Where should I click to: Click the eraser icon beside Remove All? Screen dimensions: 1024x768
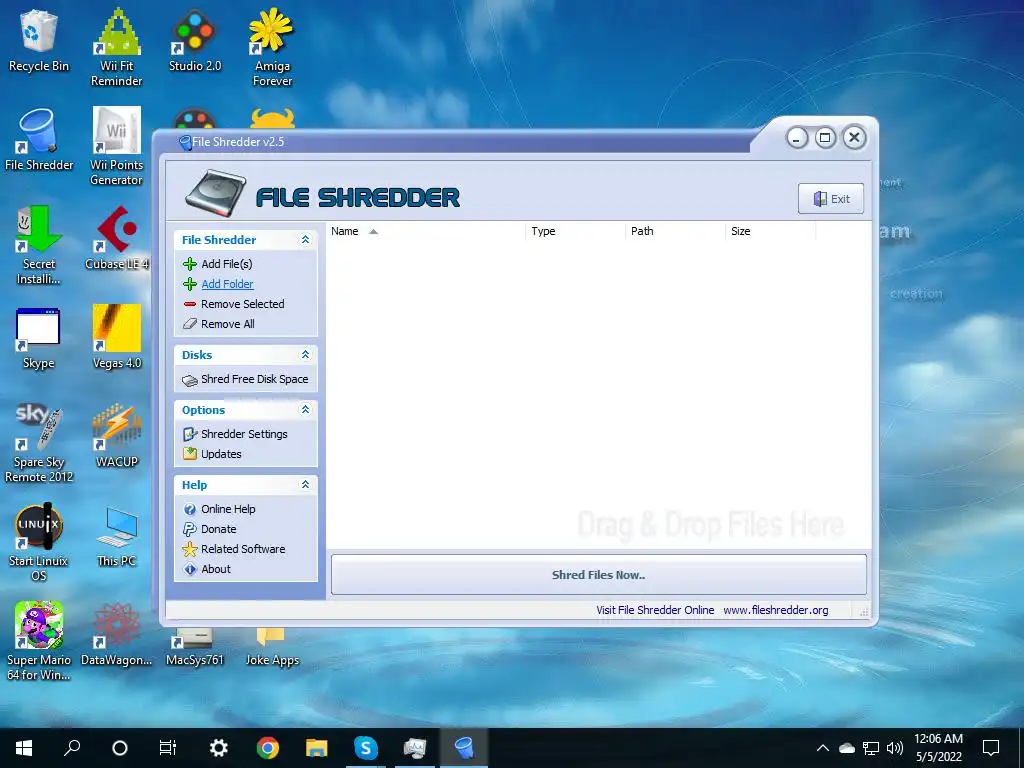point(190,324)
